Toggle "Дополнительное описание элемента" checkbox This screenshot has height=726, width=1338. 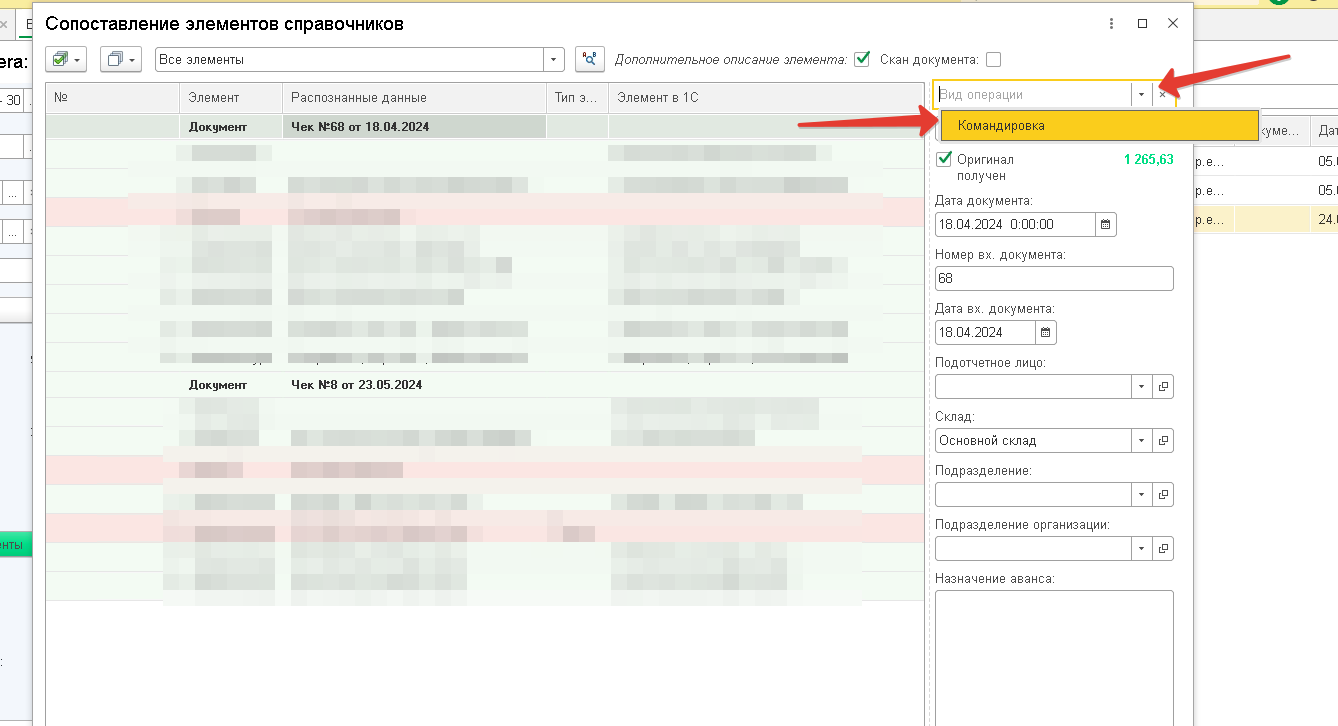click(862, 59)
